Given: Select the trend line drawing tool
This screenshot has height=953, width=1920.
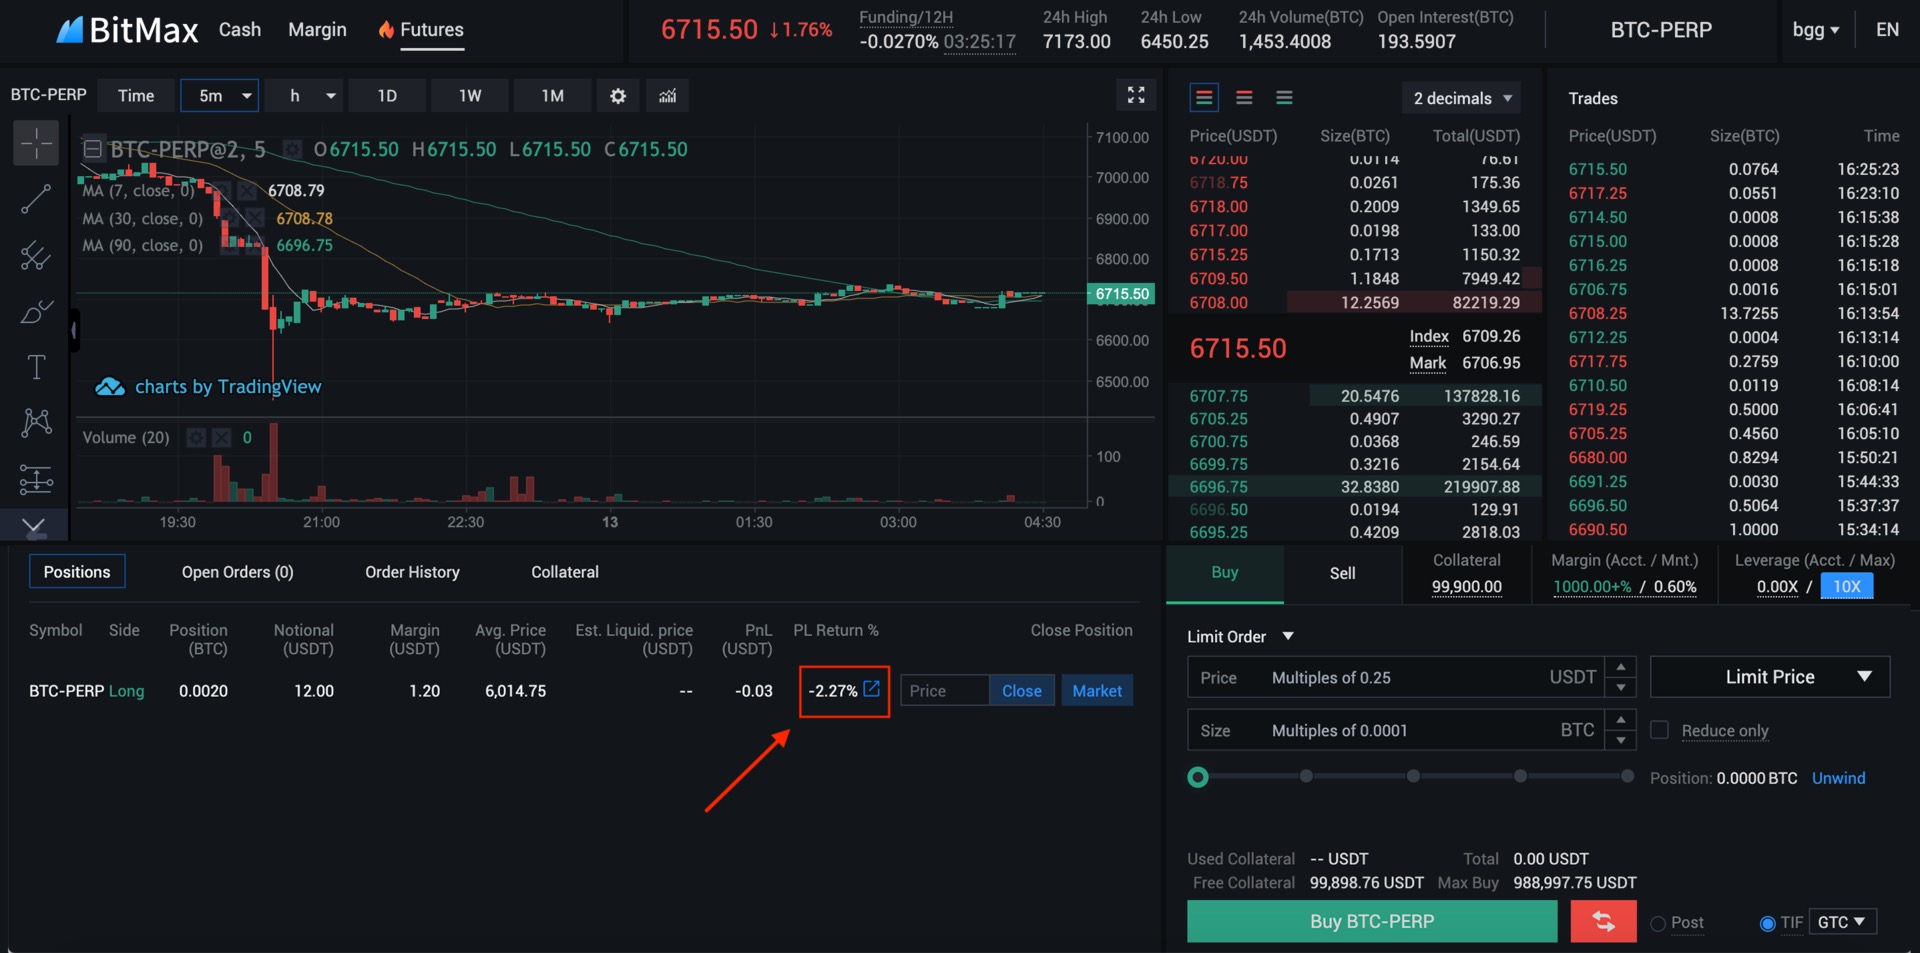Looking at the screenshot, I should 36,200.
